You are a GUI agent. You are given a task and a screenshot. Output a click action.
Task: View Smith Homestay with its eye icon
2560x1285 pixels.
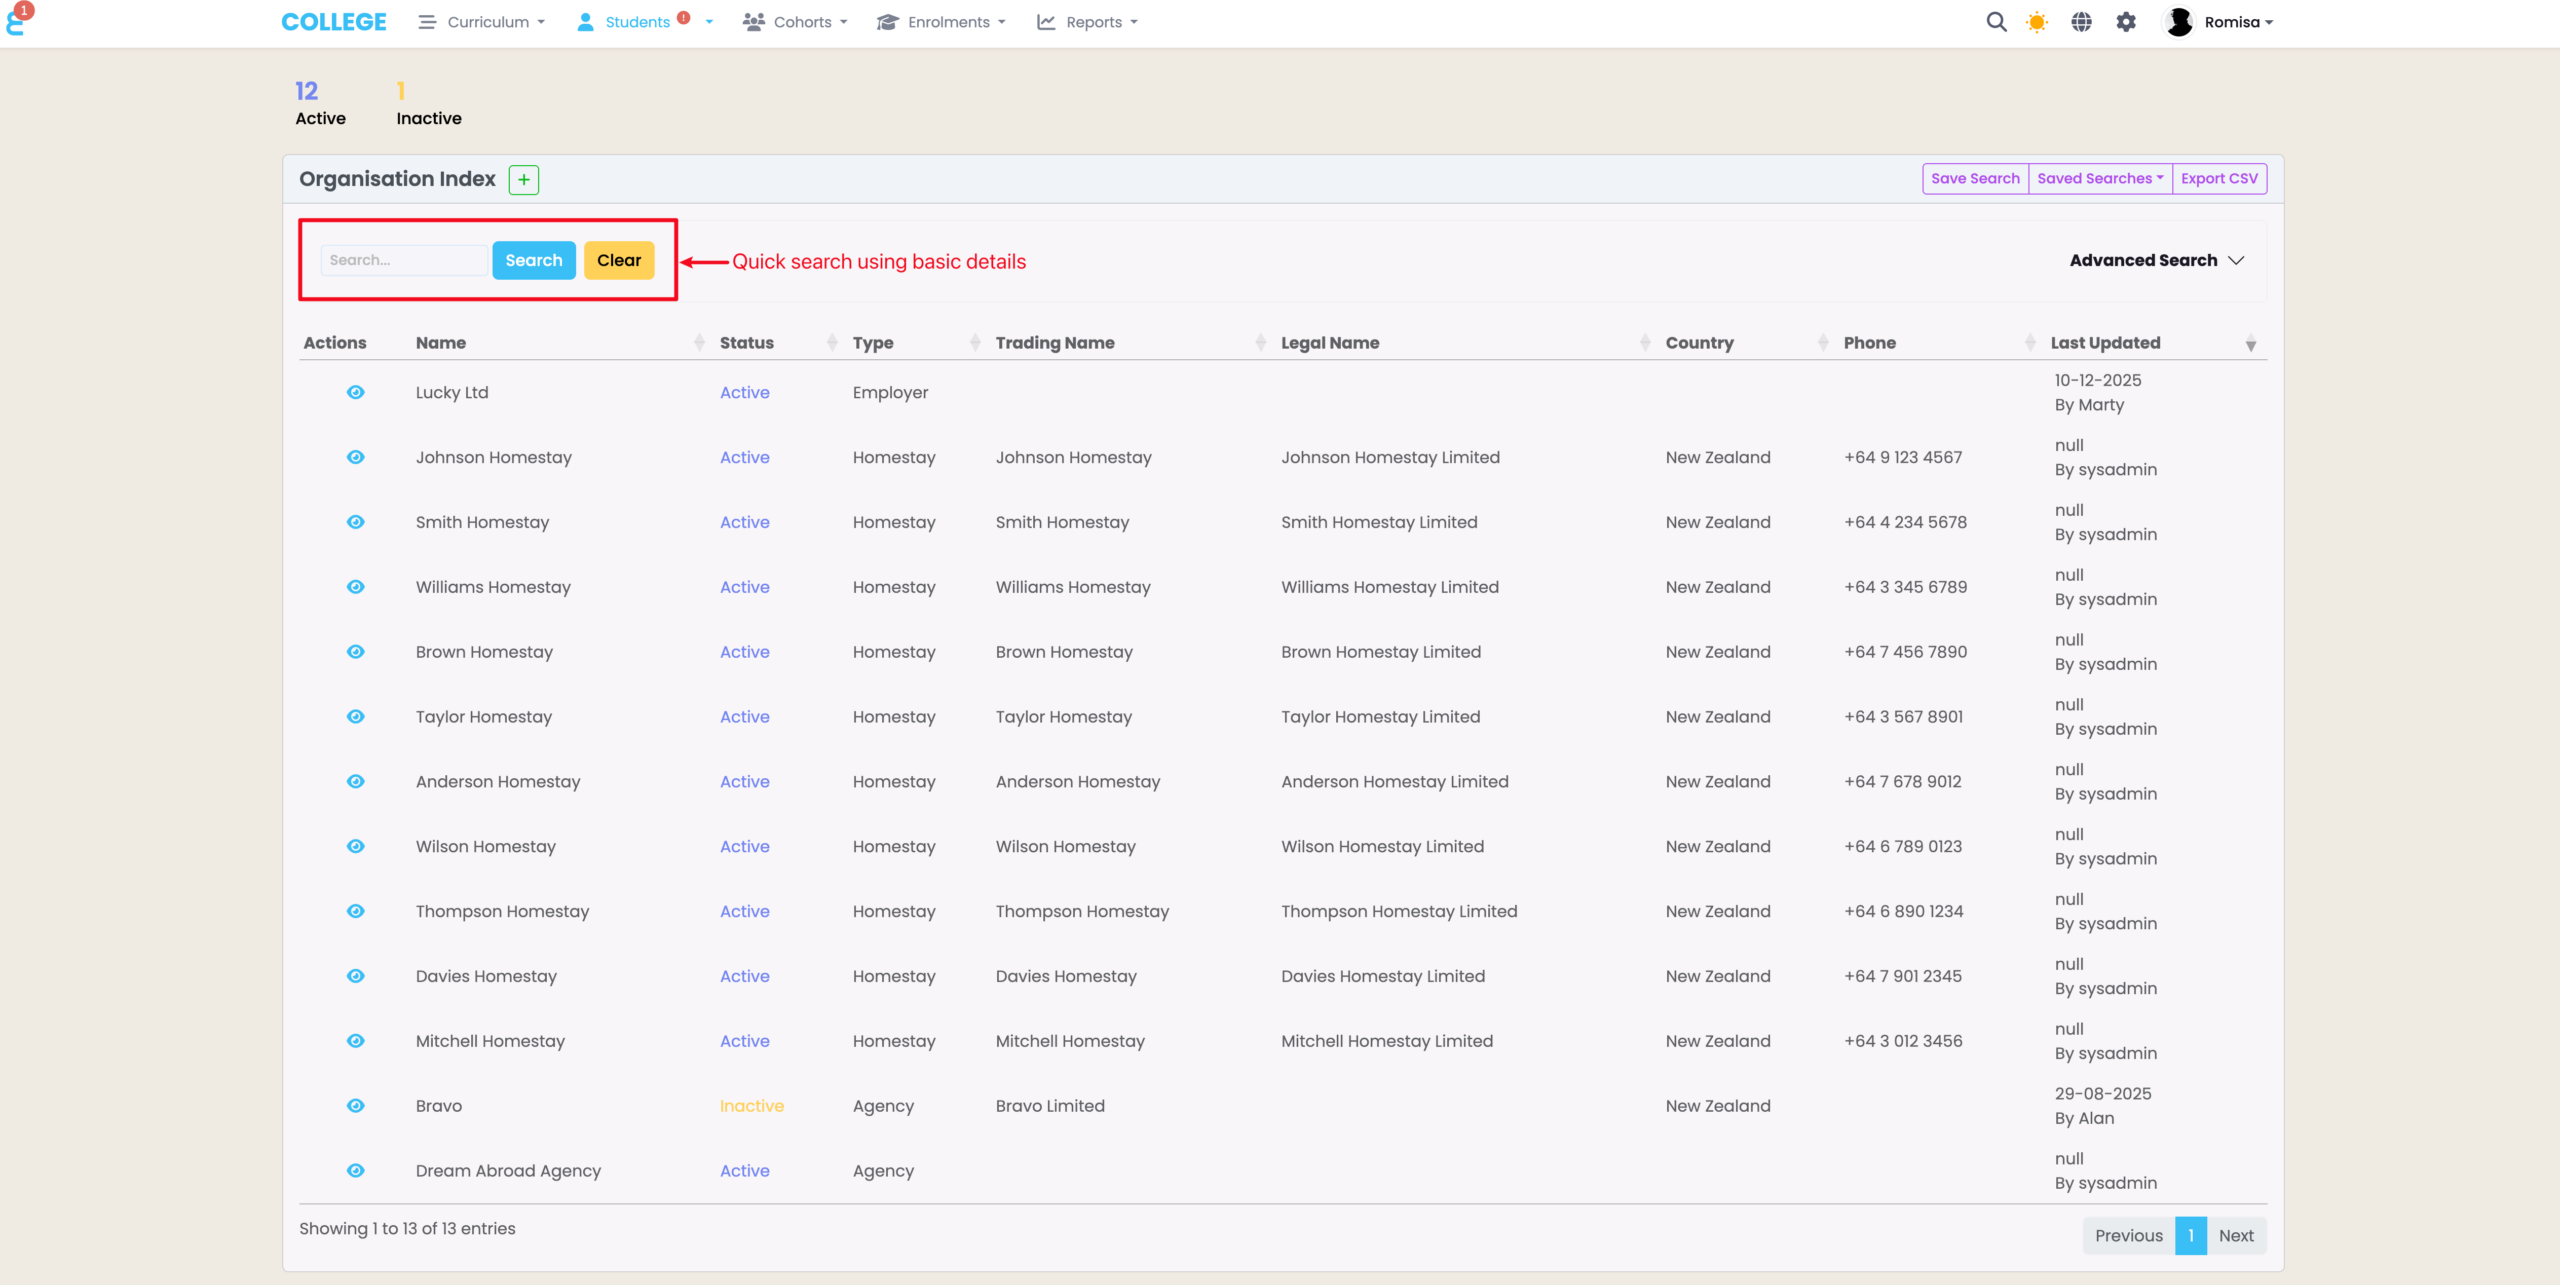(x=355, y=522)
